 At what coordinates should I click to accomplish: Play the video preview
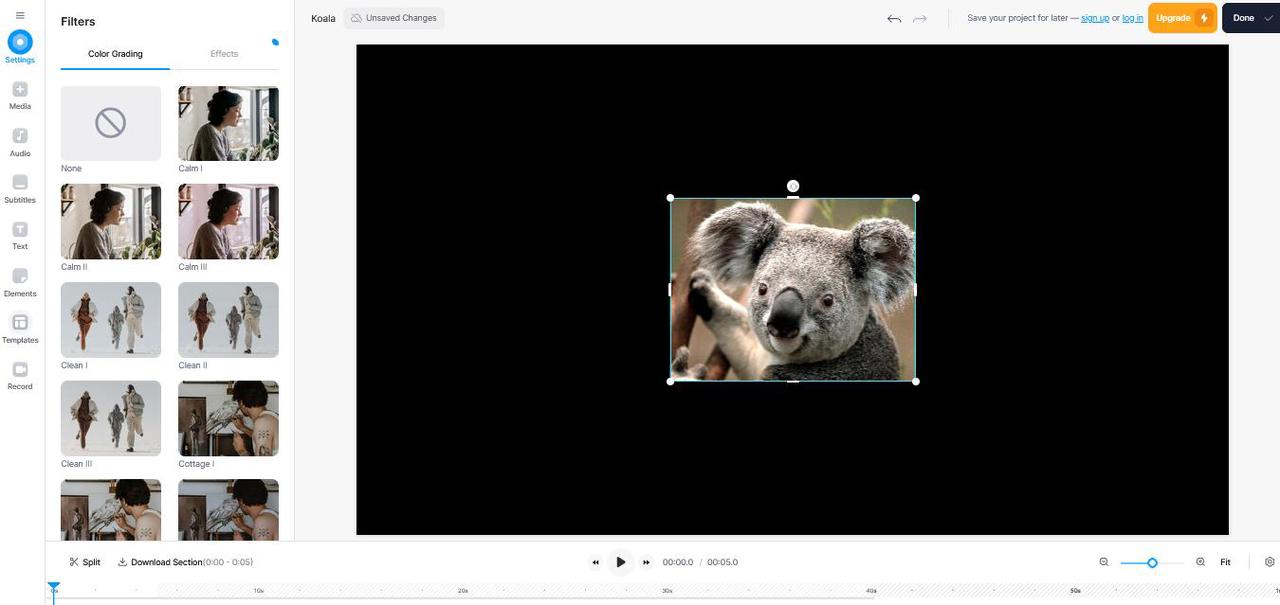(x=621, y=562)
